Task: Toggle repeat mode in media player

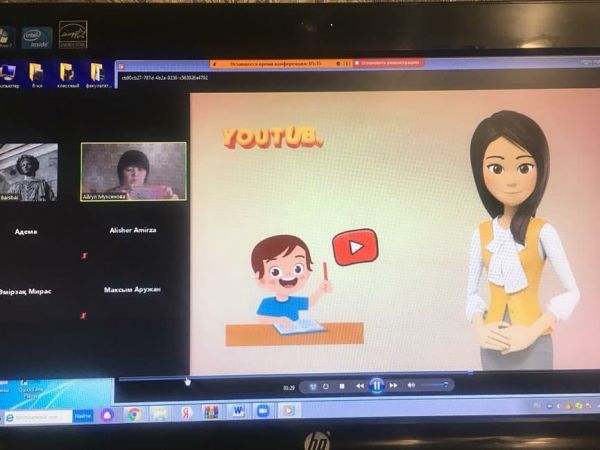Action: [326, 385]
